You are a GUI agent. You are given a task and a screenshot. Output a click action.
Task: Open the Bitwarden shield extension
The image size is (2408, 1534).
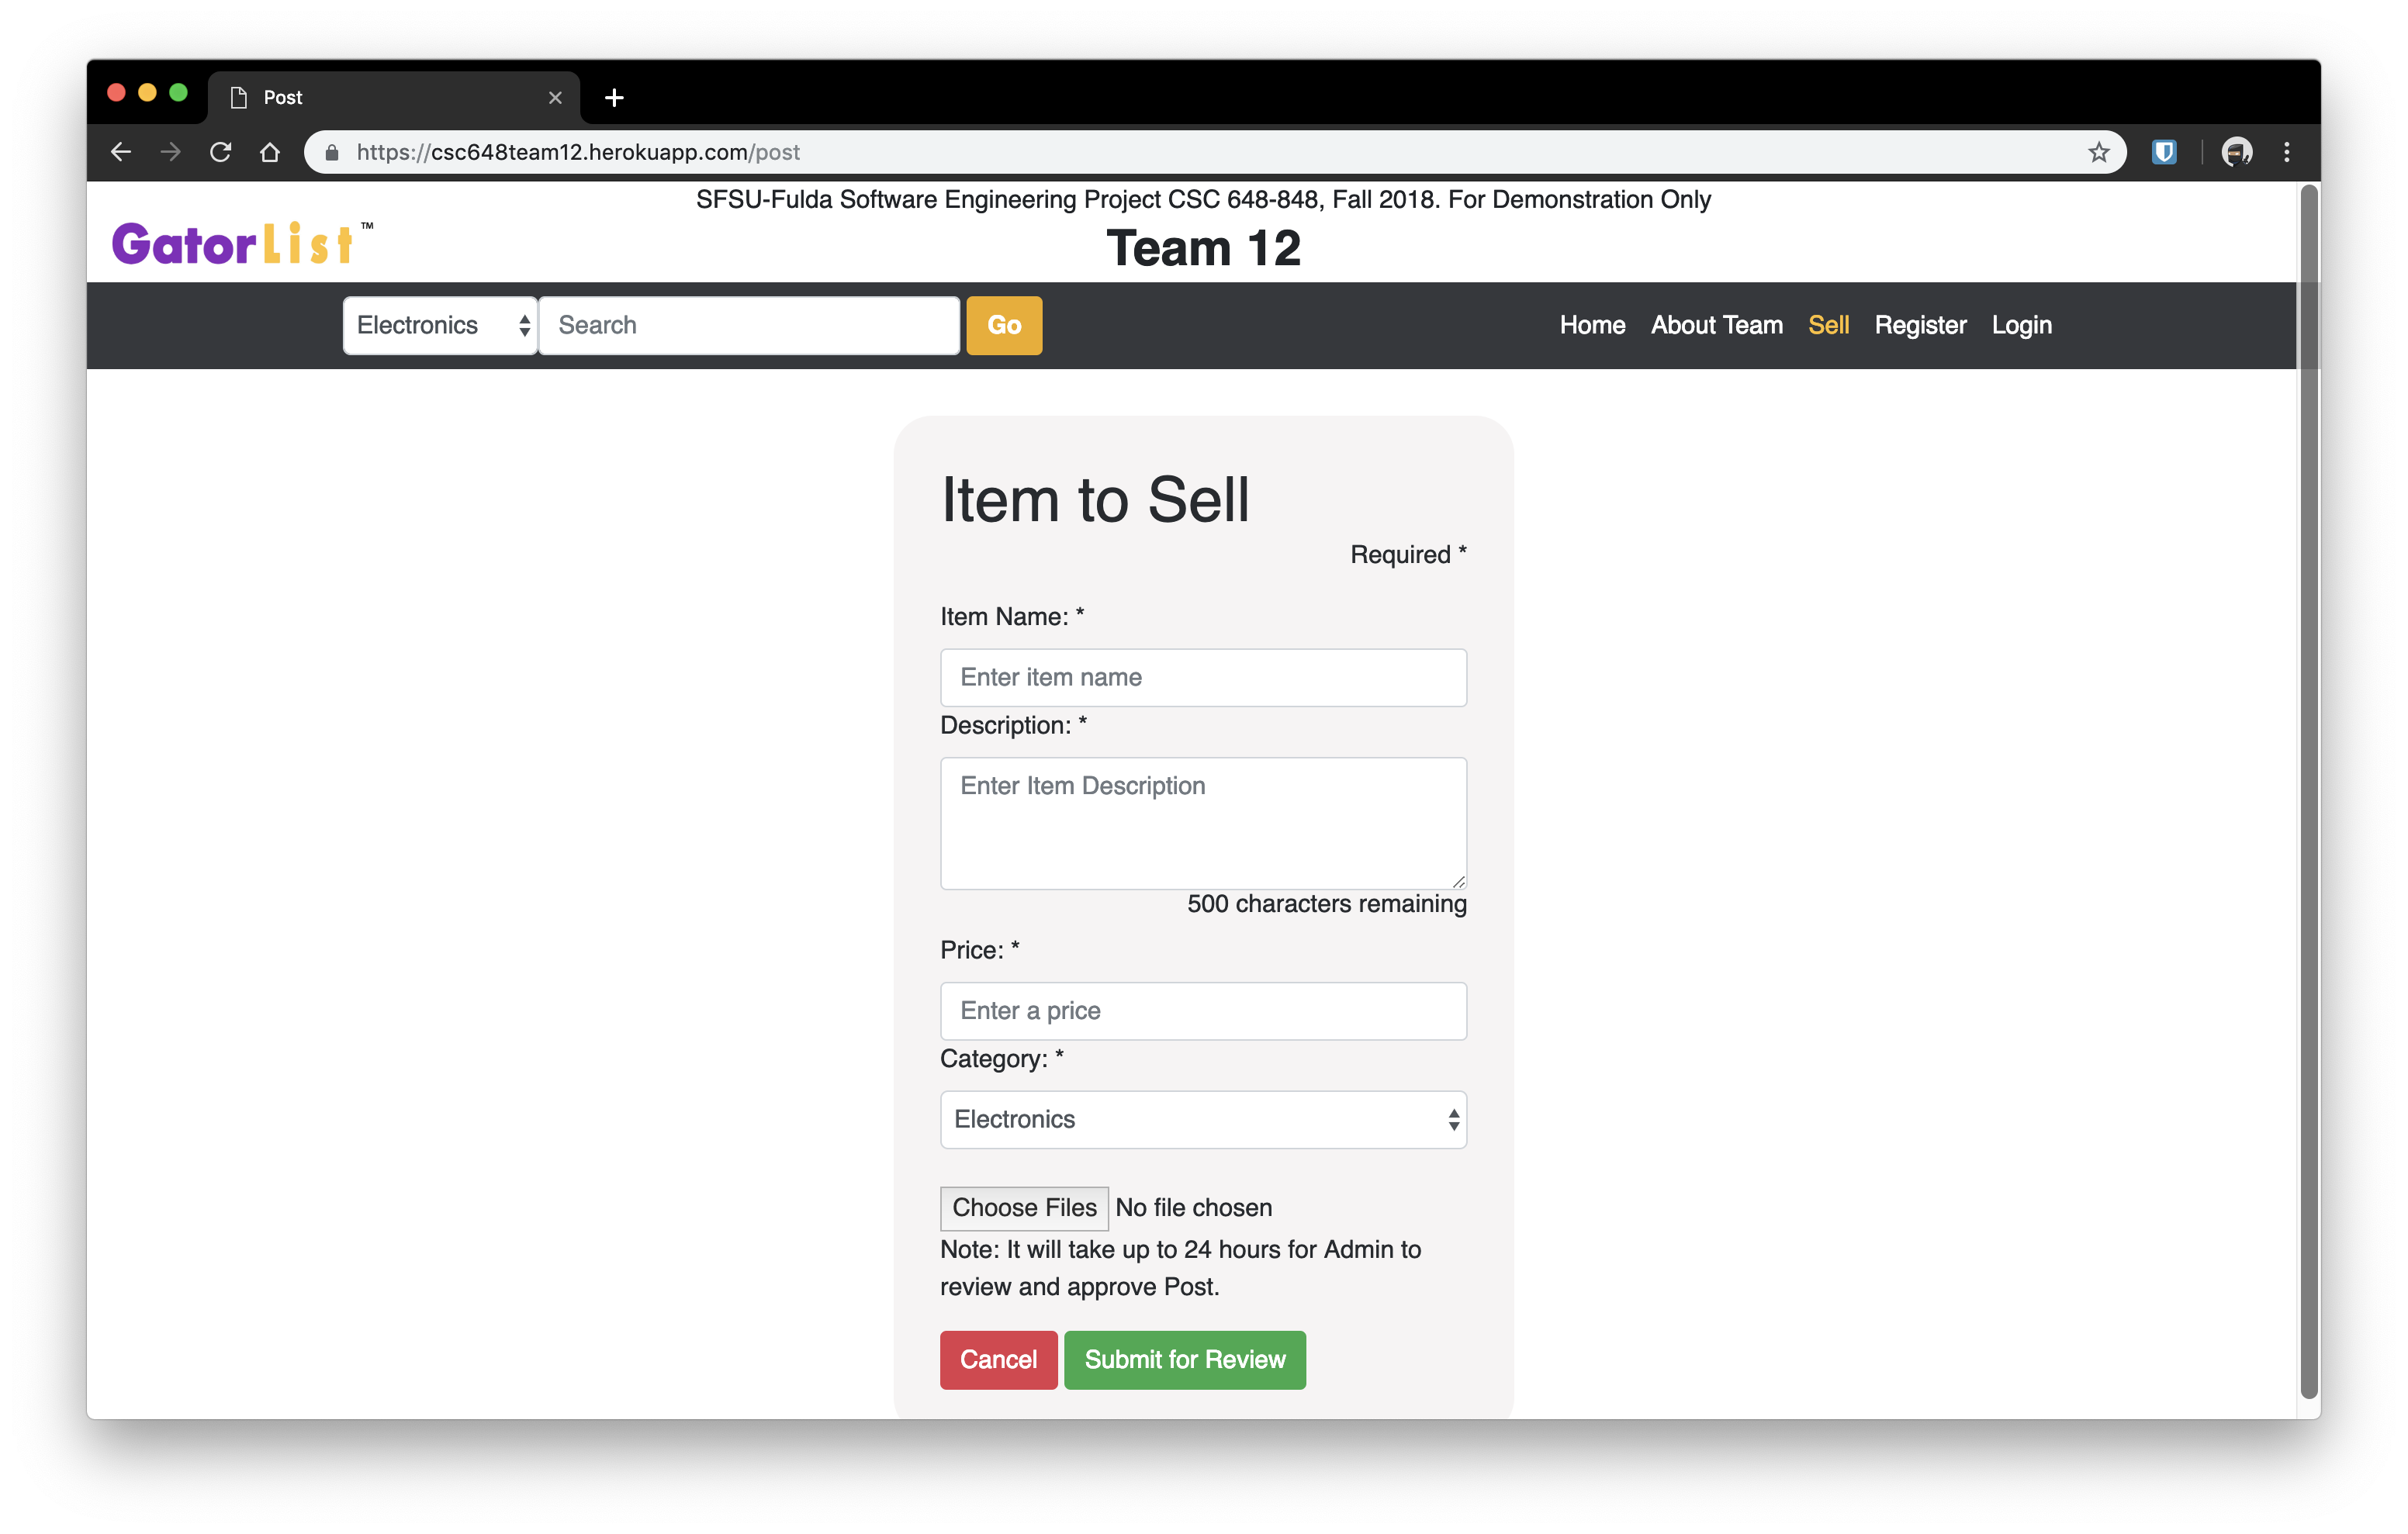click(2164, 152)
